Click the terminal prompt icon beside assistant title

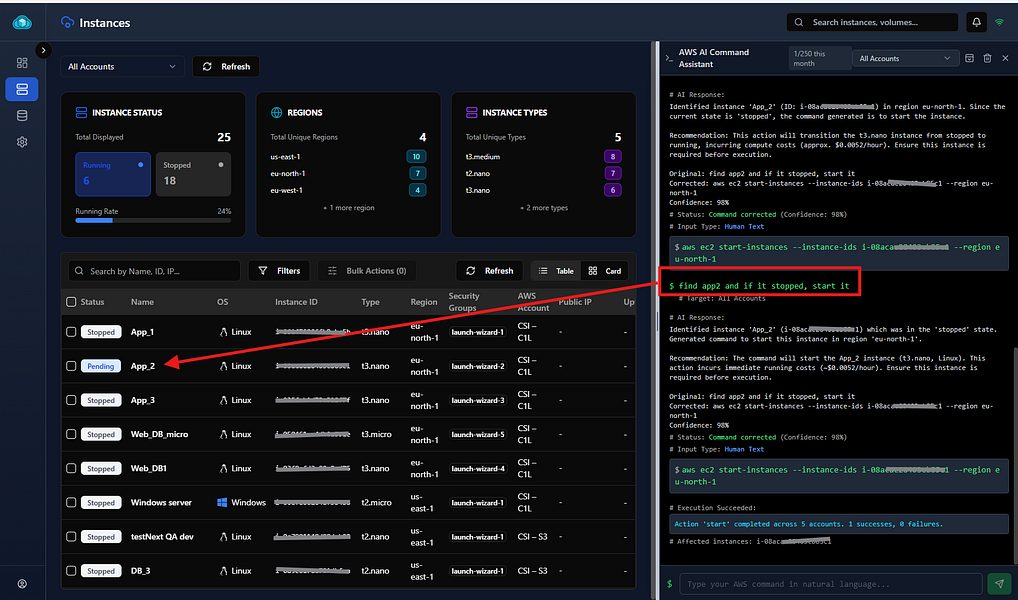[x=669, y=58]
